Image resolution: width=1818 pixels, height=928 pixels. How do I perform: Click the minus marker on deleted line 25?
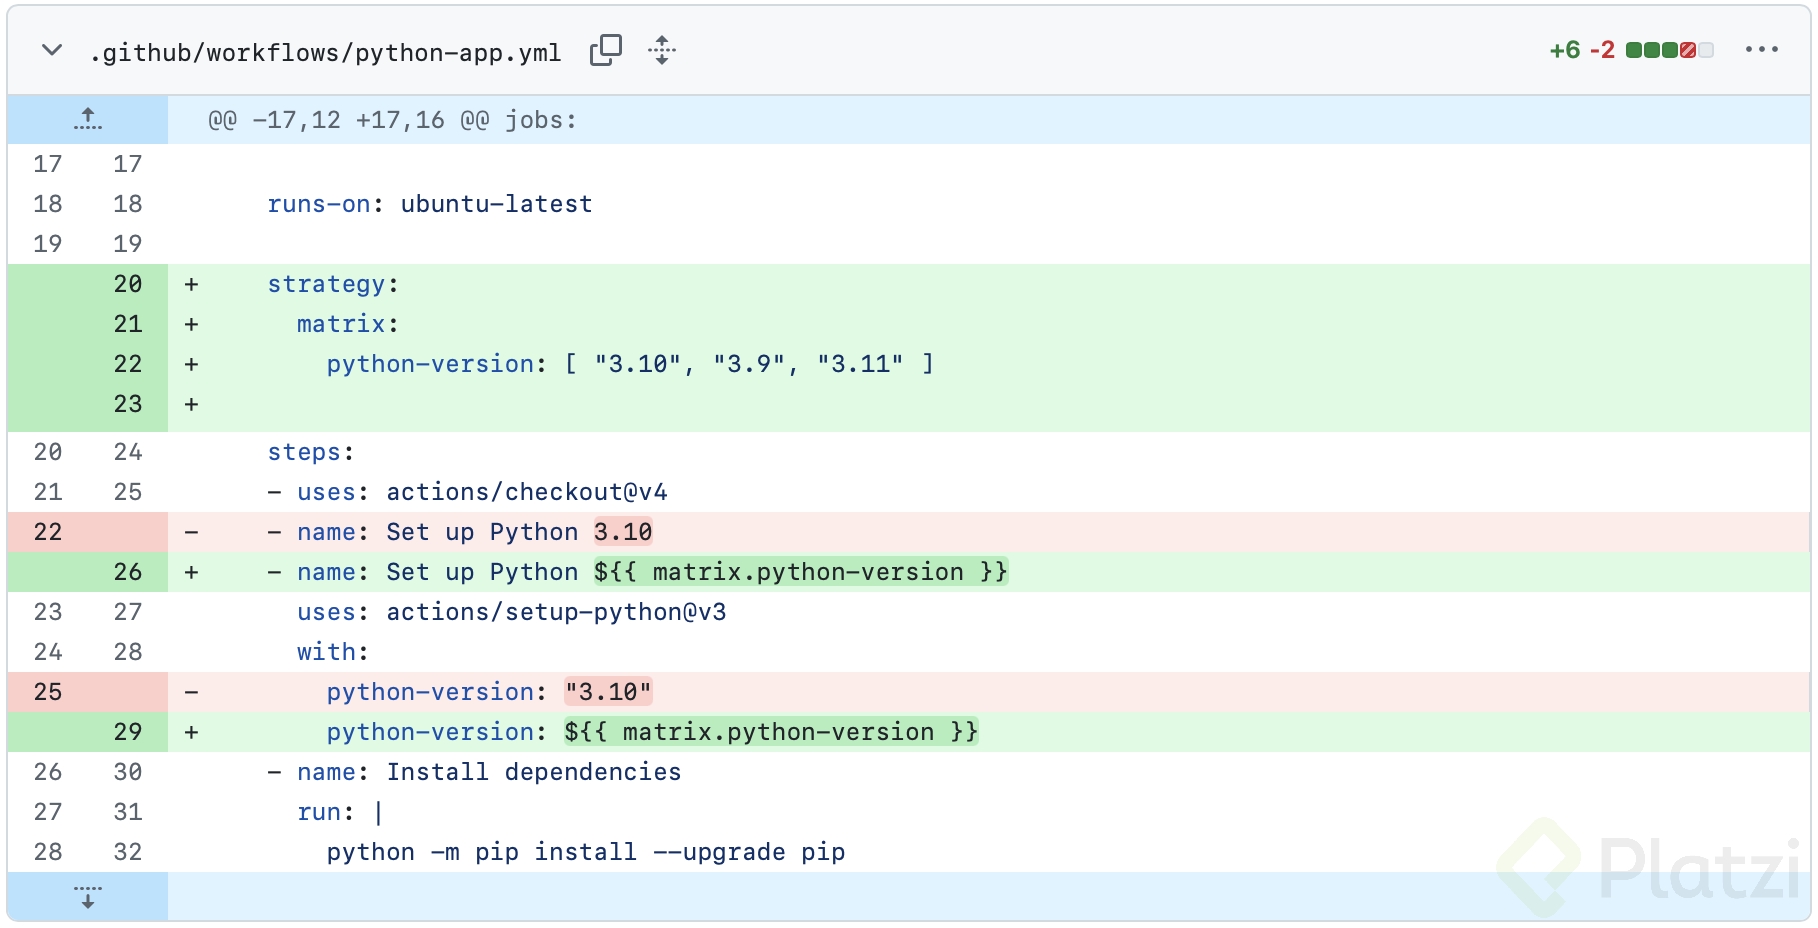point(191,692)
